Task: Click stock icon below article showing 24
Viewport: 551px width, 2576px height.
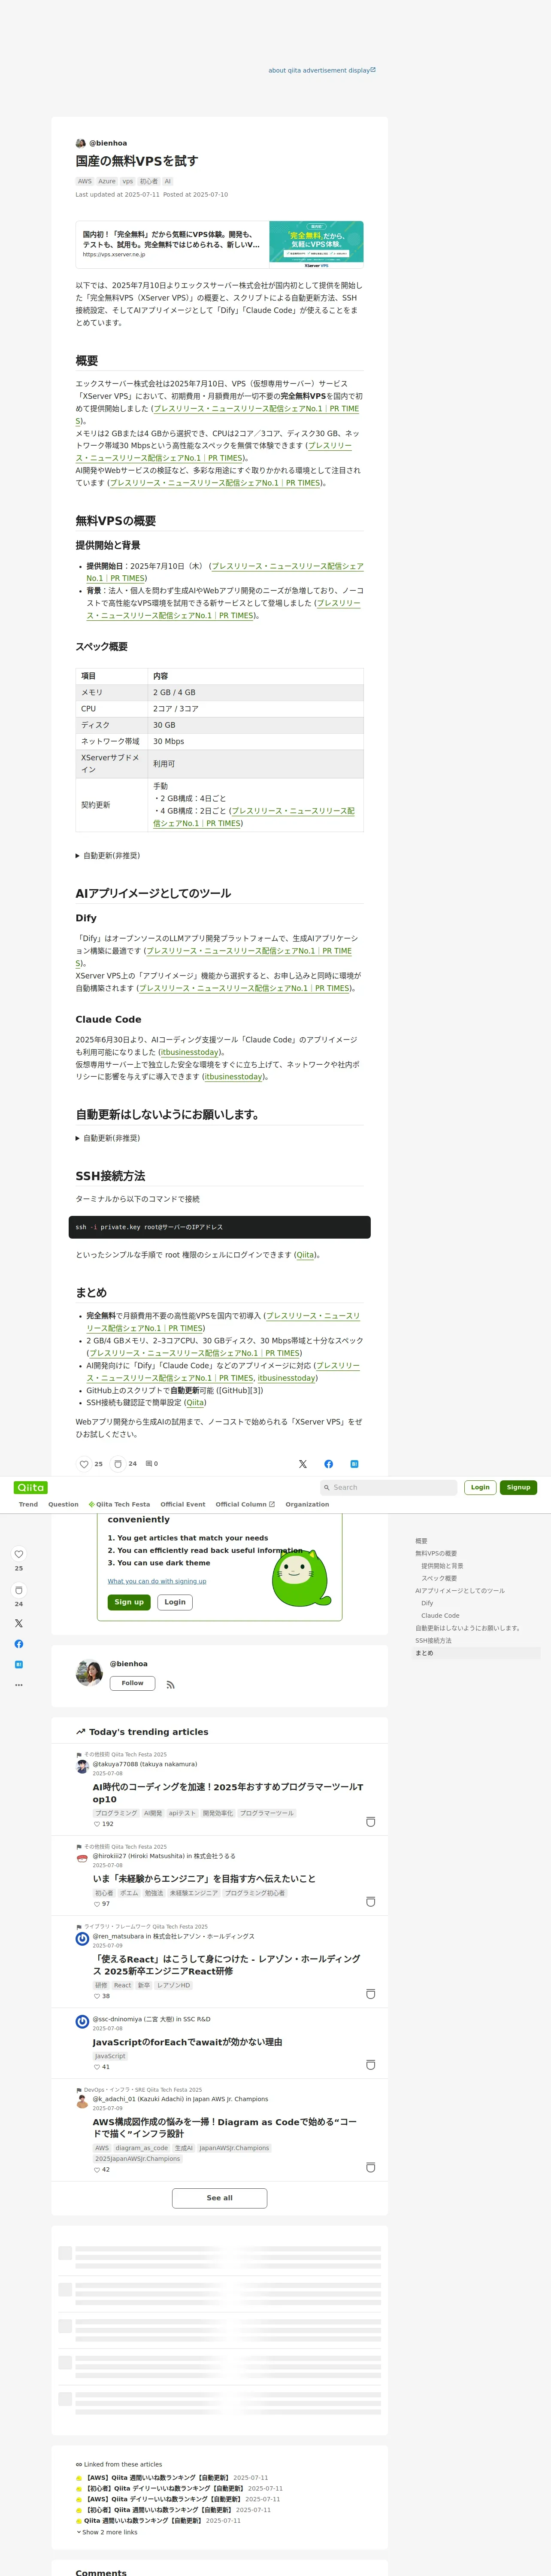Action: [x=117, y=1464]
